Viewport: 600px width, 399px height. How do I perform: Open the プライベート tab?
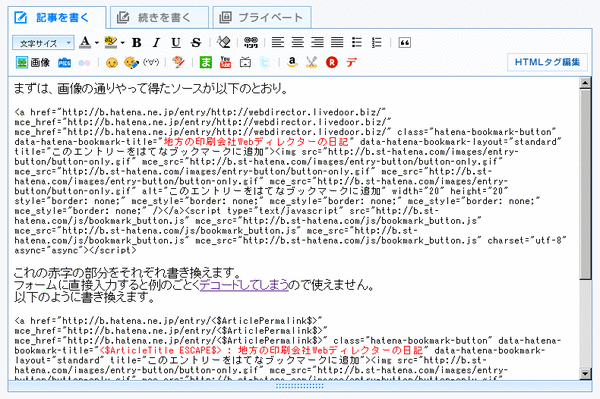coord(262,18)
